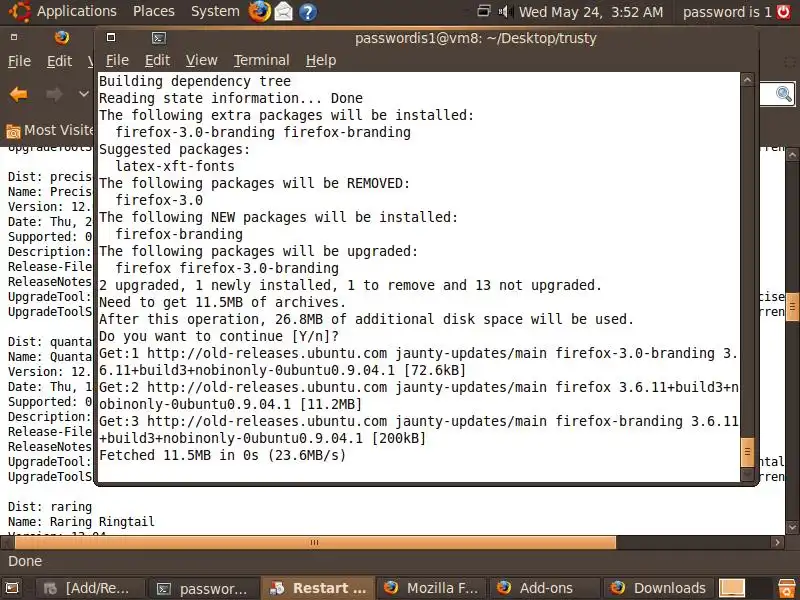Open the System menu

pos(215,11)
